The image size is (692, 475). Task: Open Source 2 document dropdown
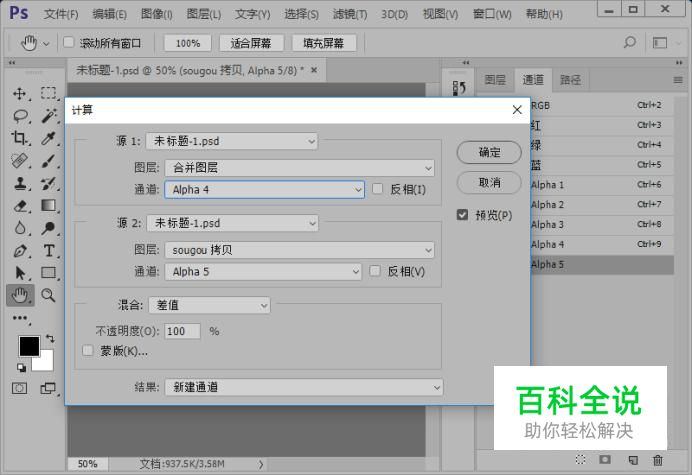tap(232, 223)
